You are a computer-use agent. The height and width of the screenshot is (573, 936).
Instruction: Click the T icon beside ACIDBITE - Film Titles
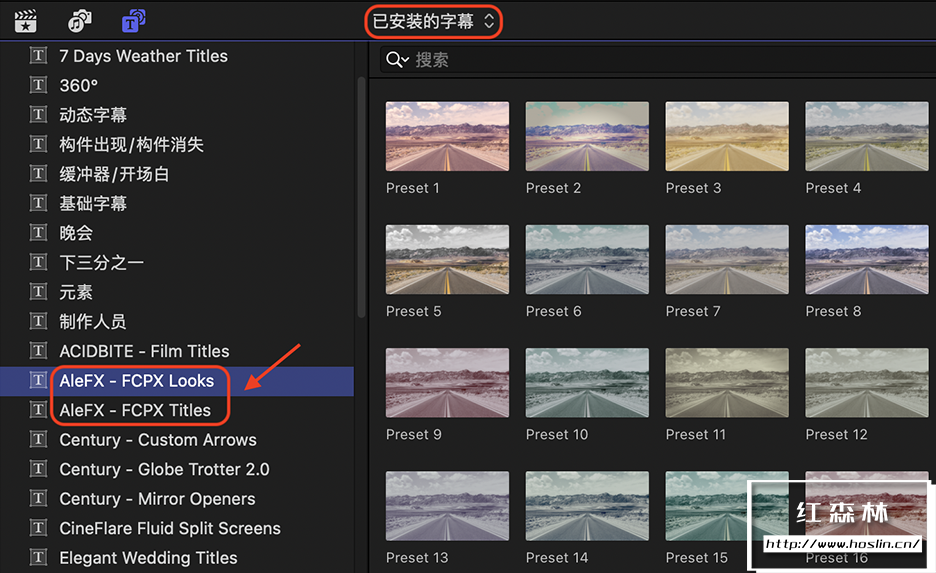[39, 351]
